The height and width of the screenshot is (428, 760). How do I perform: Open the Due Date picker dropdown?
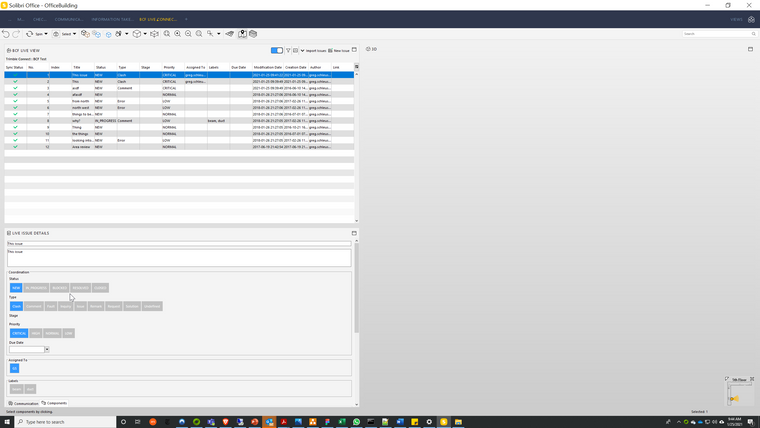tap(47, 349)
